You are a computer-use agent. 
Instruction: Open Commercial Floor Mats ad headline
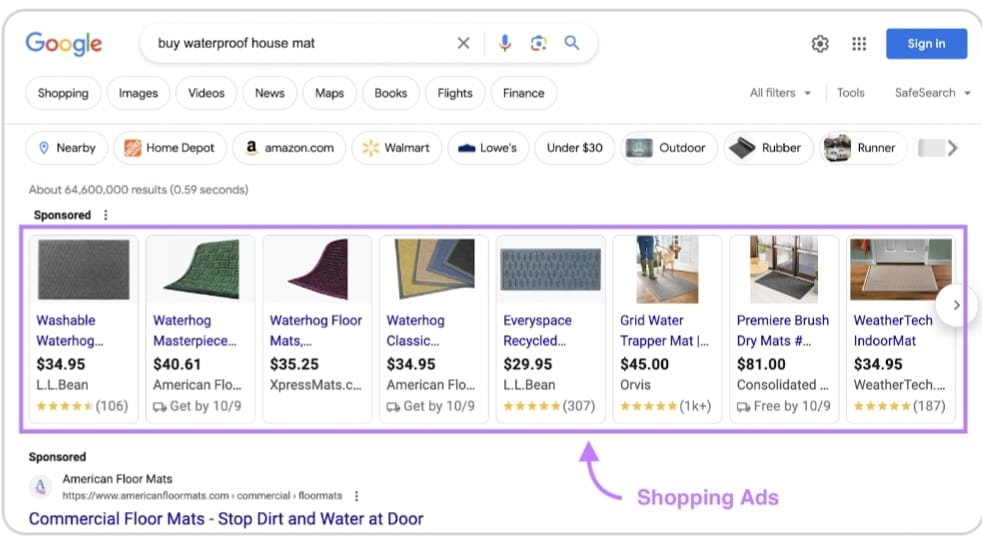[226, 519]
